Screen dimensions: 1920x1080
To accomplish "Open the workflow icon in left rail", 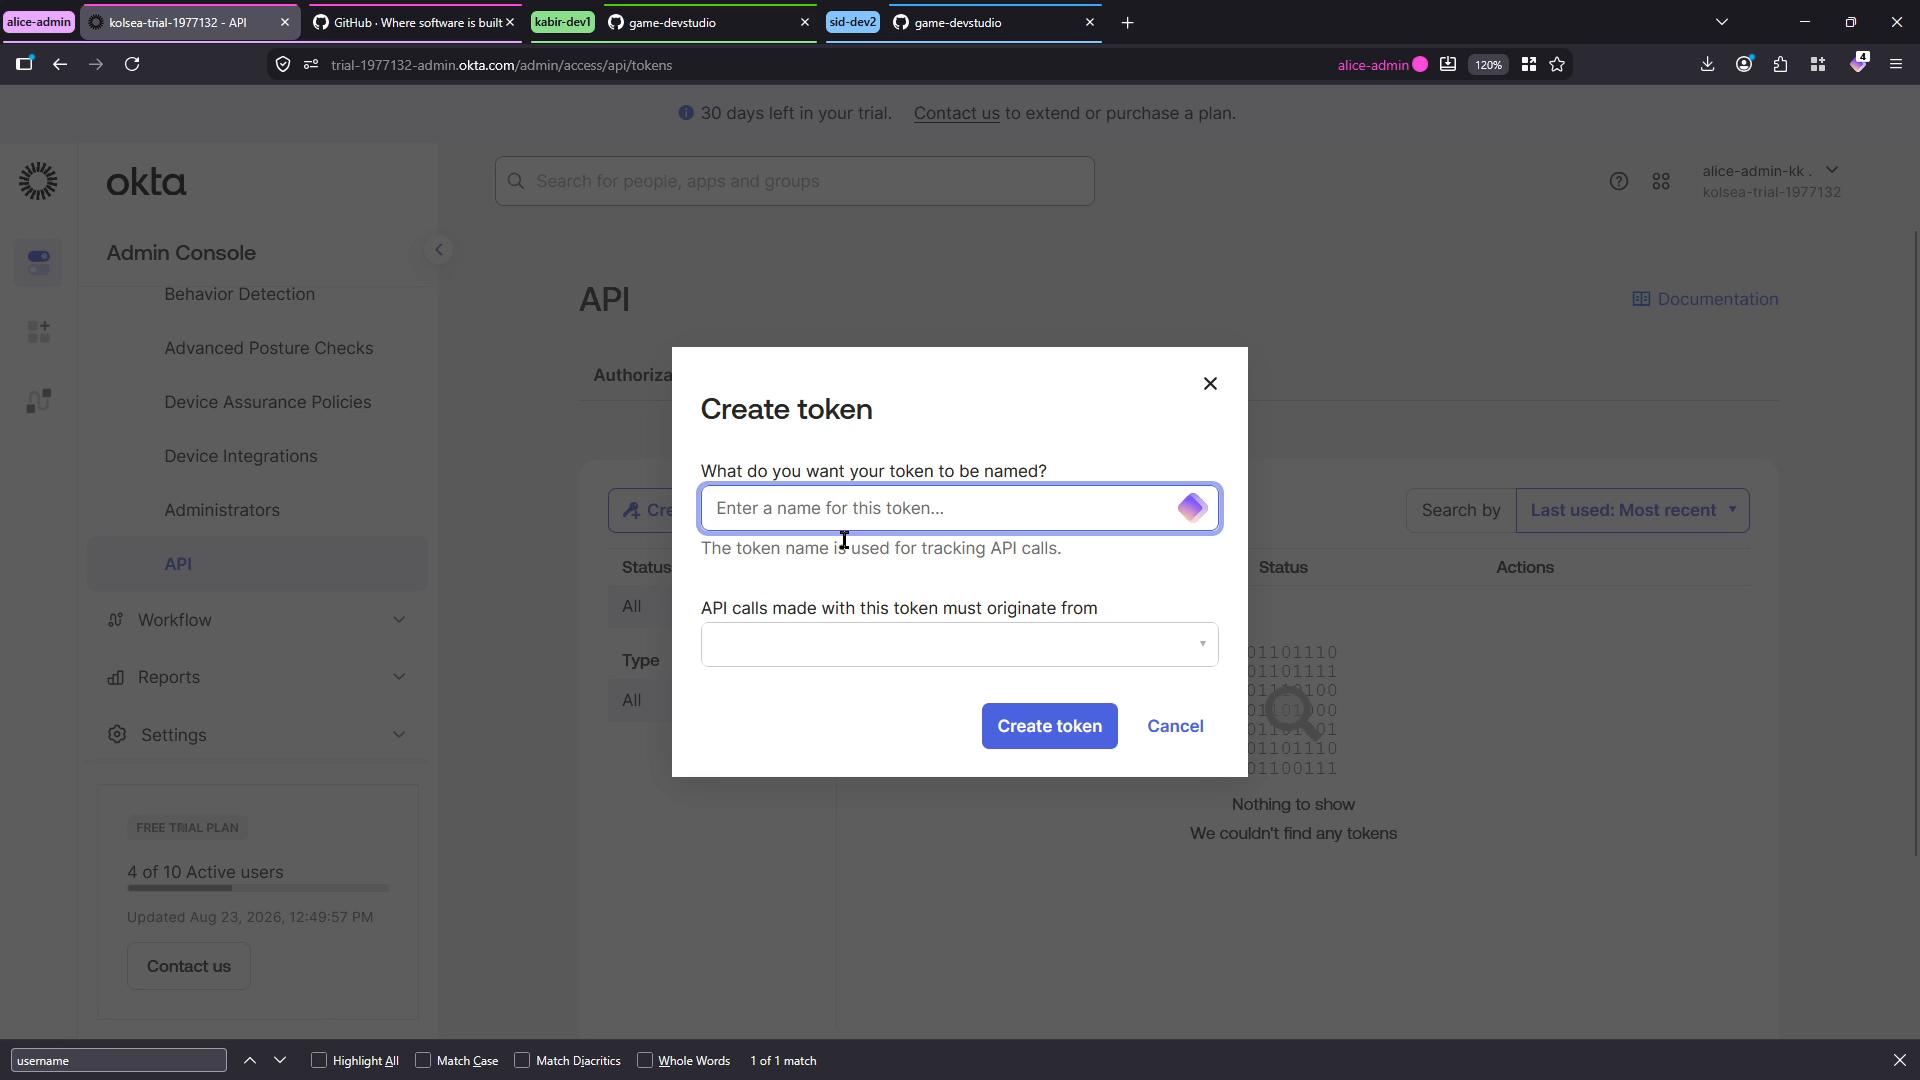I will tap(39, 401).
